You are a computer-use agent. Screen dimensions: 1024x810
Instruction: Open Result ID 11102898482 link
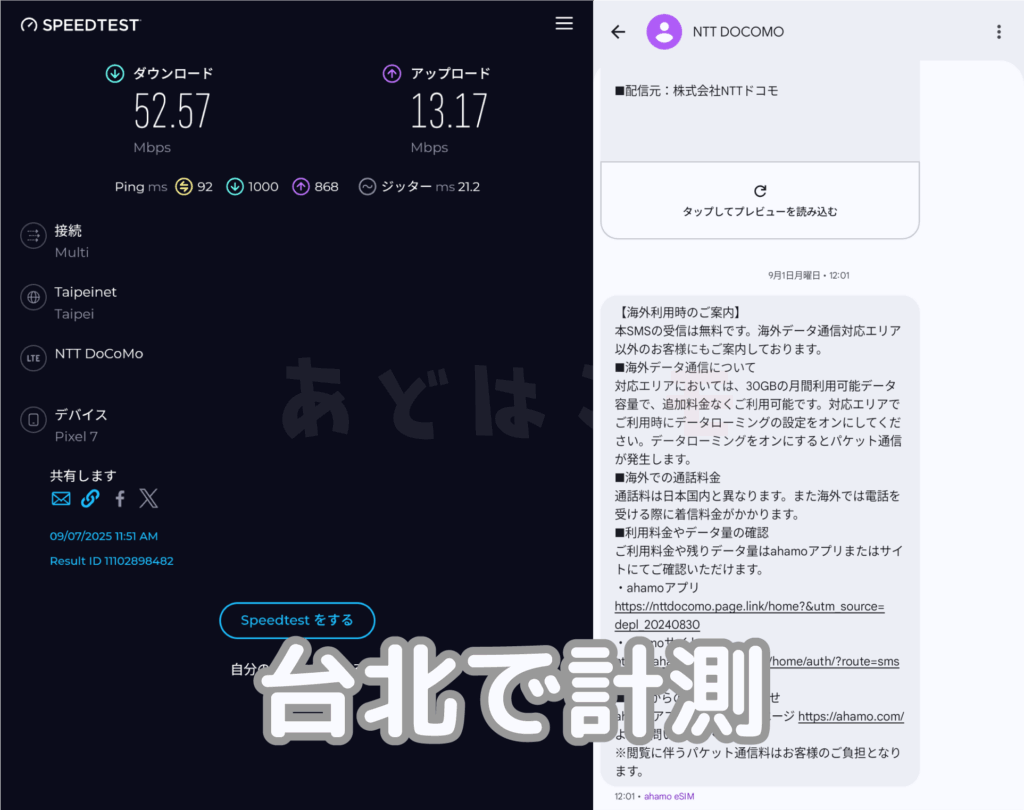[112, 561]
